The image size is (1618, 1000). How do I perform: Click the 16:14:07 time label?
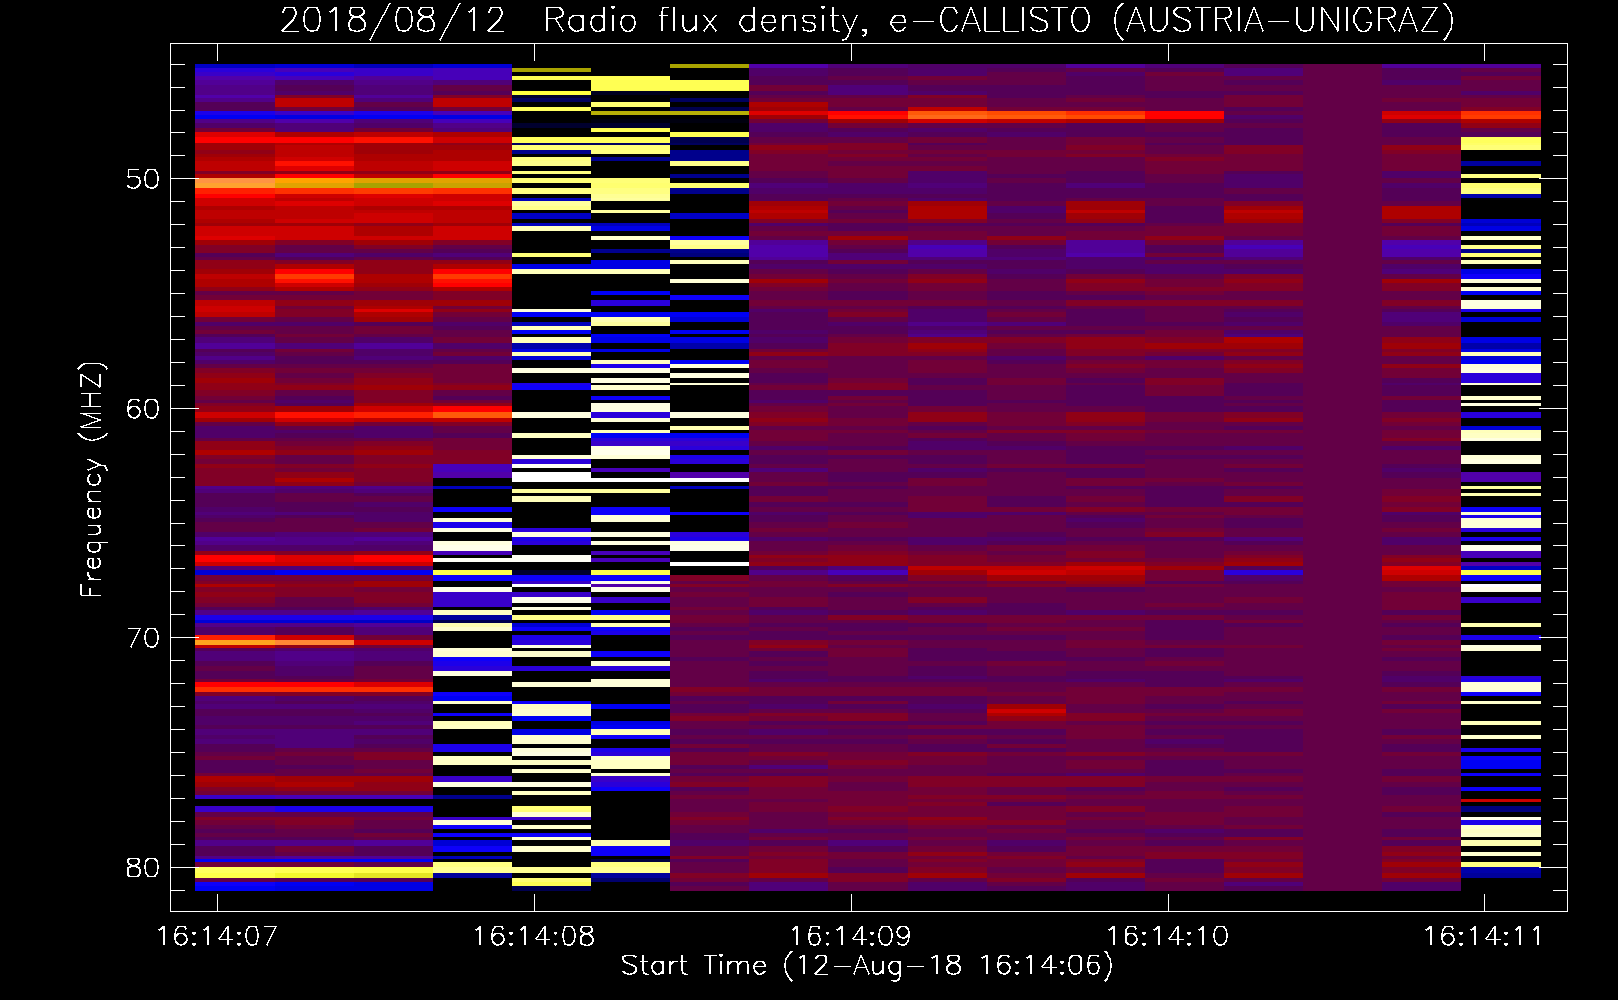click(x=217, y=936)
